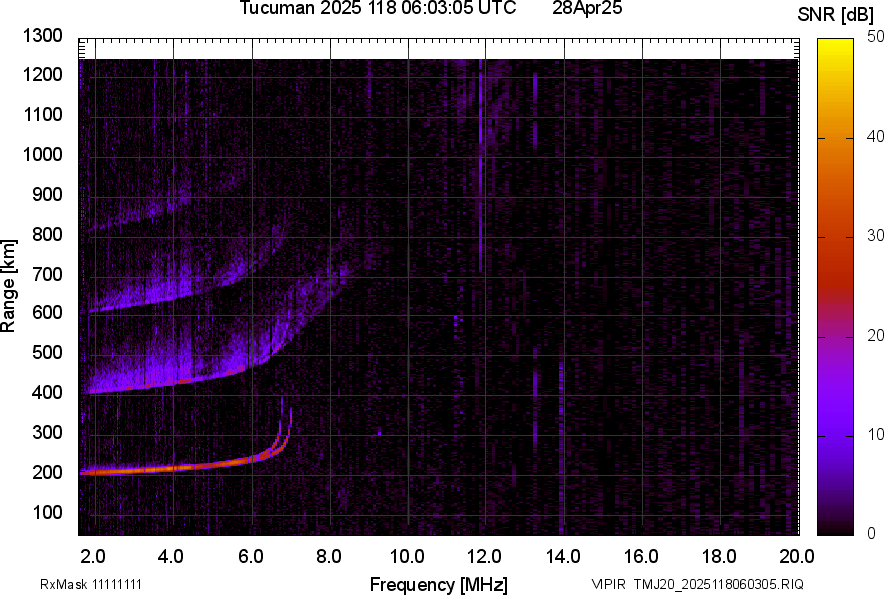
Task: Click range tick label '1200'
Action: pos(42,74)
